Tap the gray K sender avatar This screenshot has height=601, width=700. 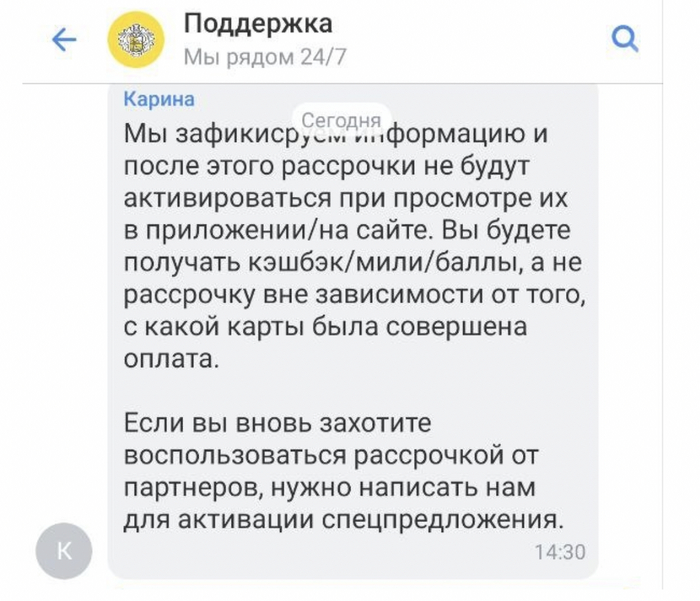63,551
